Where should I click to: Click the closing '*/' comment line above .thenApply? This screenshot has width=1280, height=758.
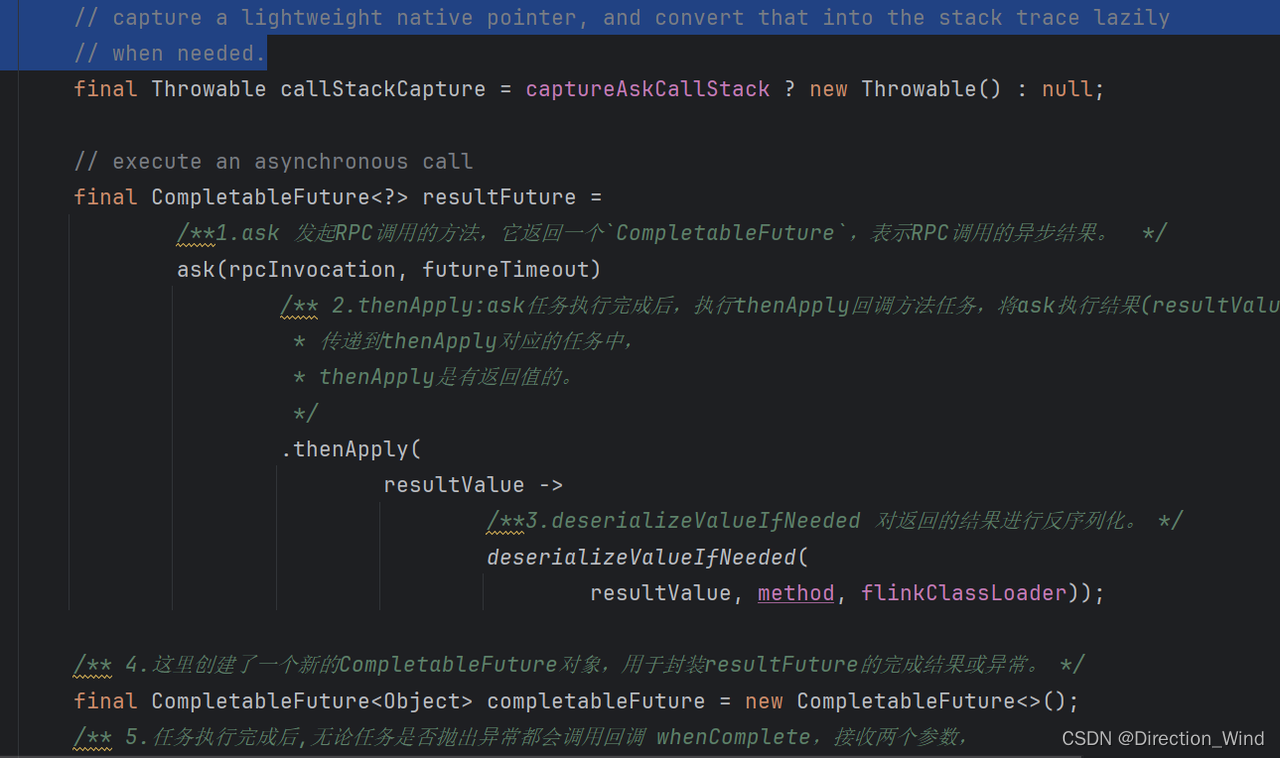coord(305,413)
